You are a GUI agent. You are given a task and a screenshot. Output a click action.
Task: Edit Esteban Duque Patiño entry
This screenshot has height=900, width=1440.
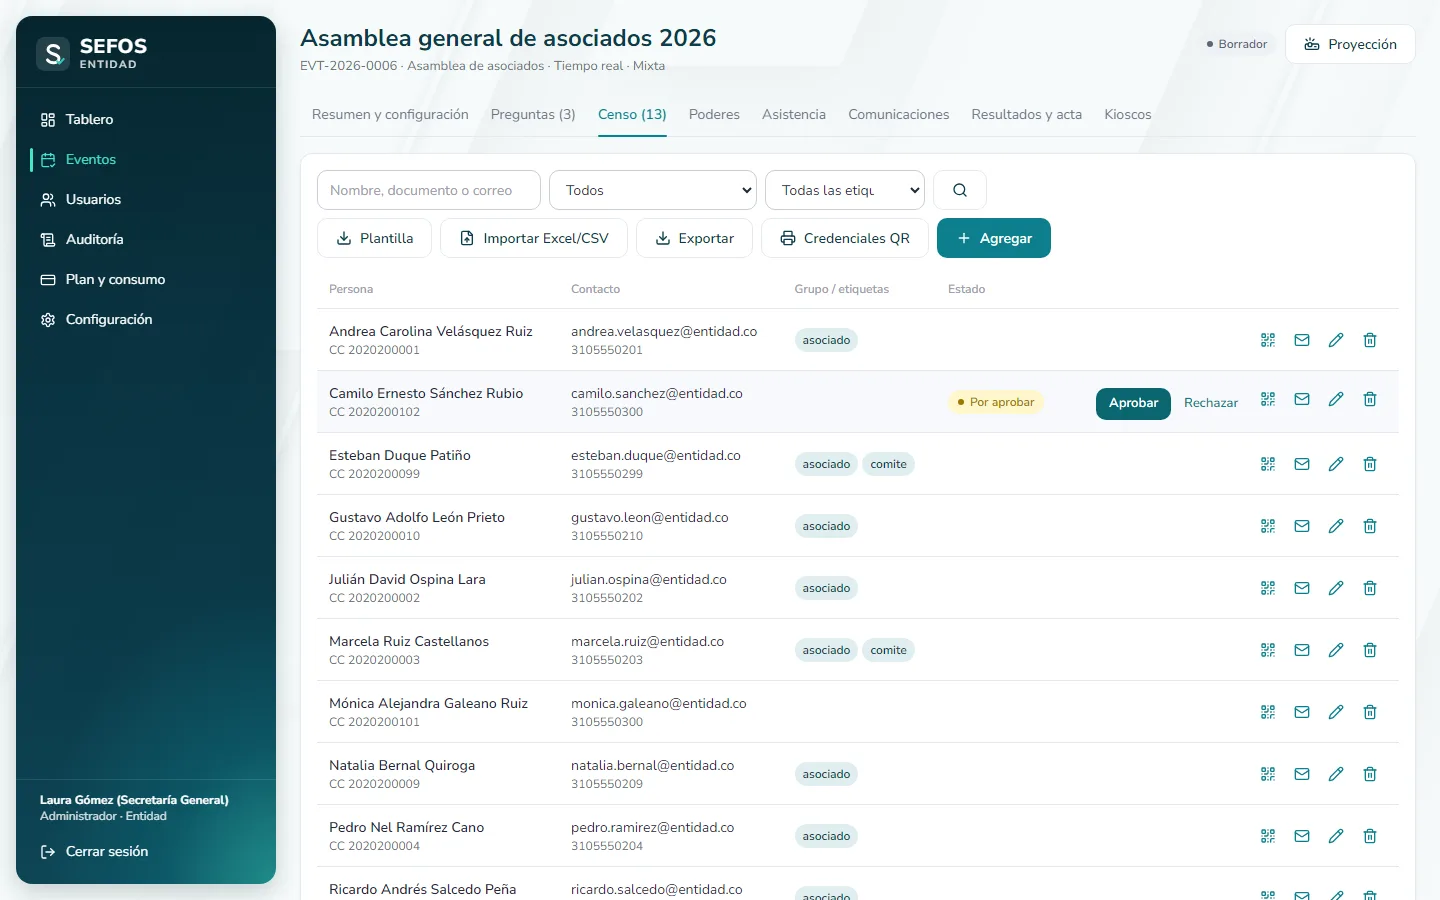pyautogui.click(x=1336, y=464)
